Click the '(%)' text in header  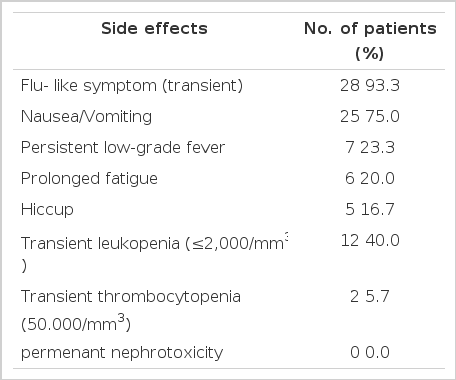point(370,53)
